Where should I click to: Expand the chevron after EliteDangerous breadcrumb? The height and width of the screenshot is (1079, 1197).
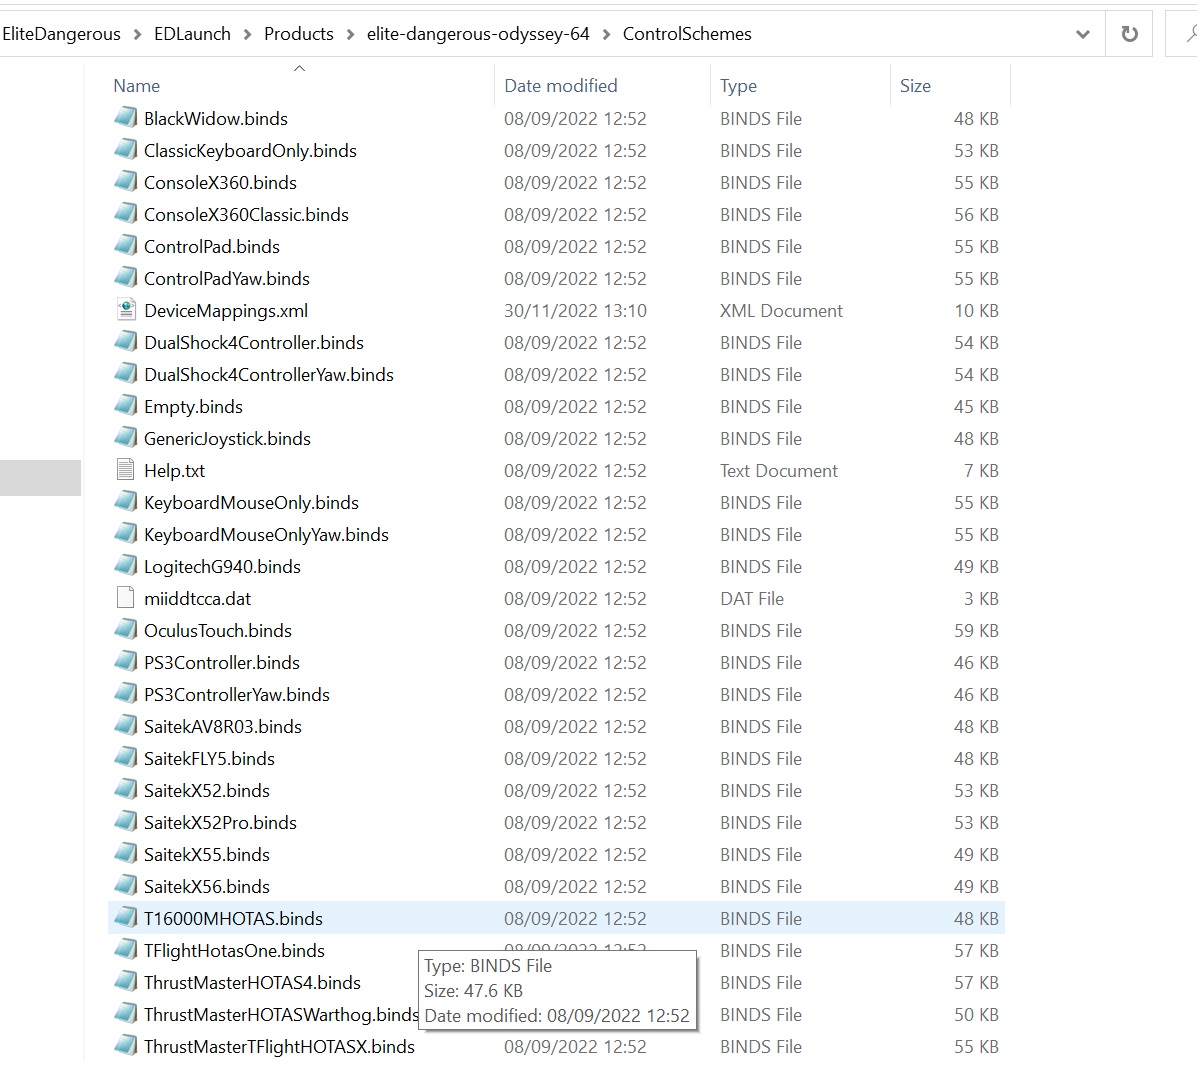point(137,34)
